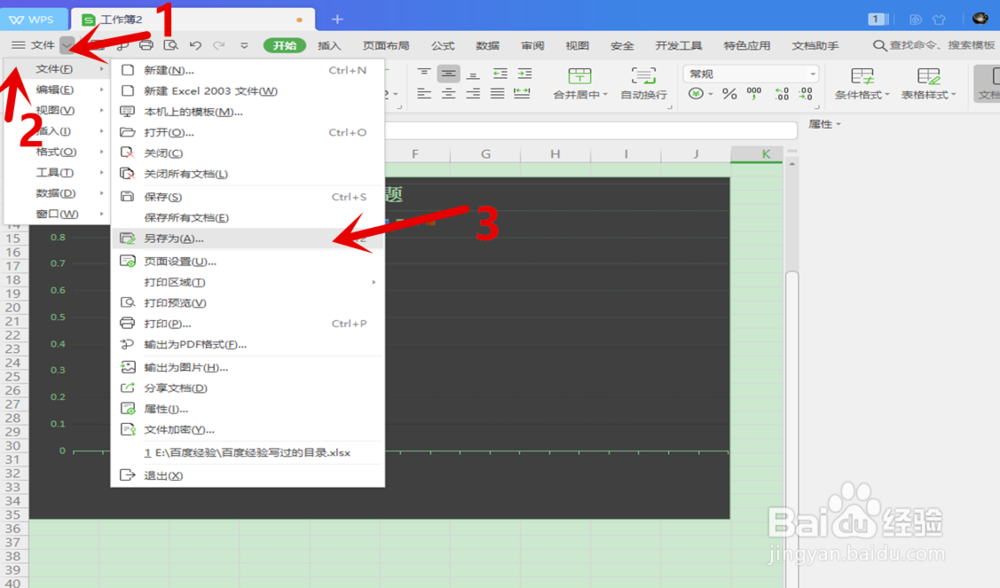Click the align left icon

424,94
